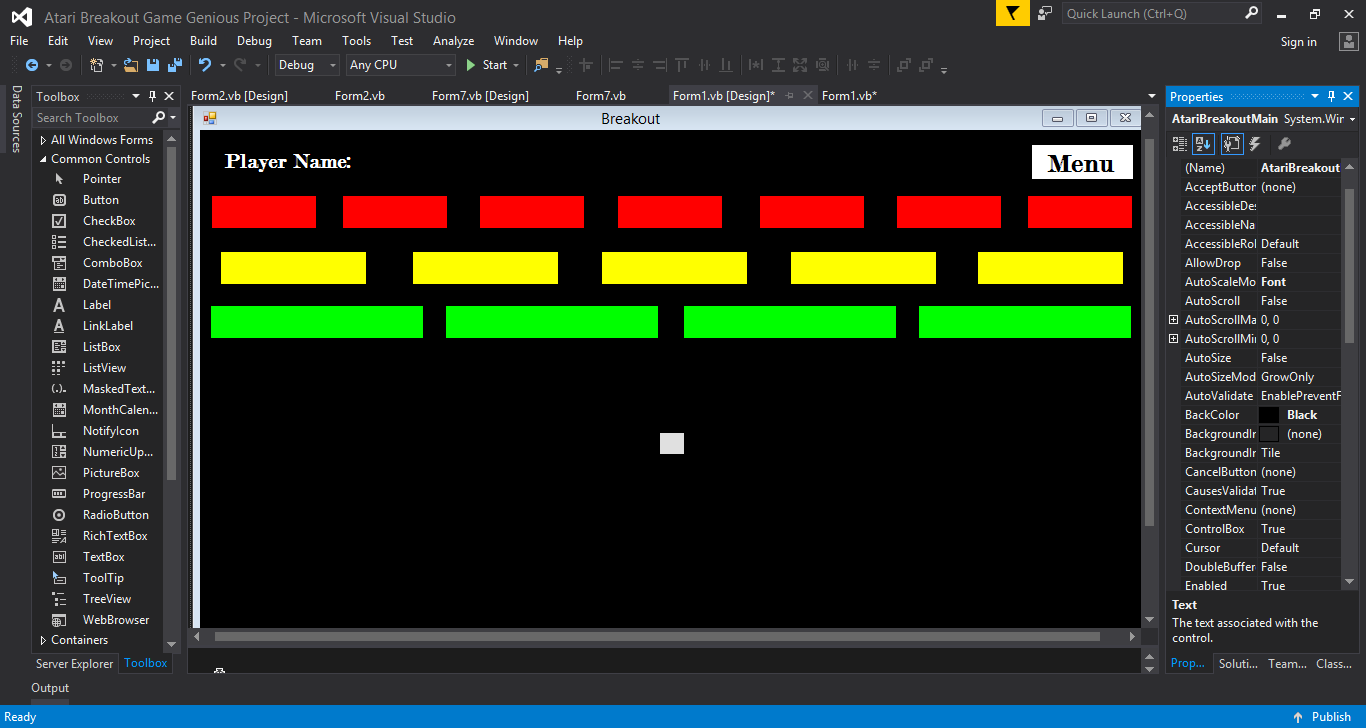Image resolution: width=1366 pixels, height=728 pixels.
Task: Collapse the Common Controls group
Action: [43, 159]
